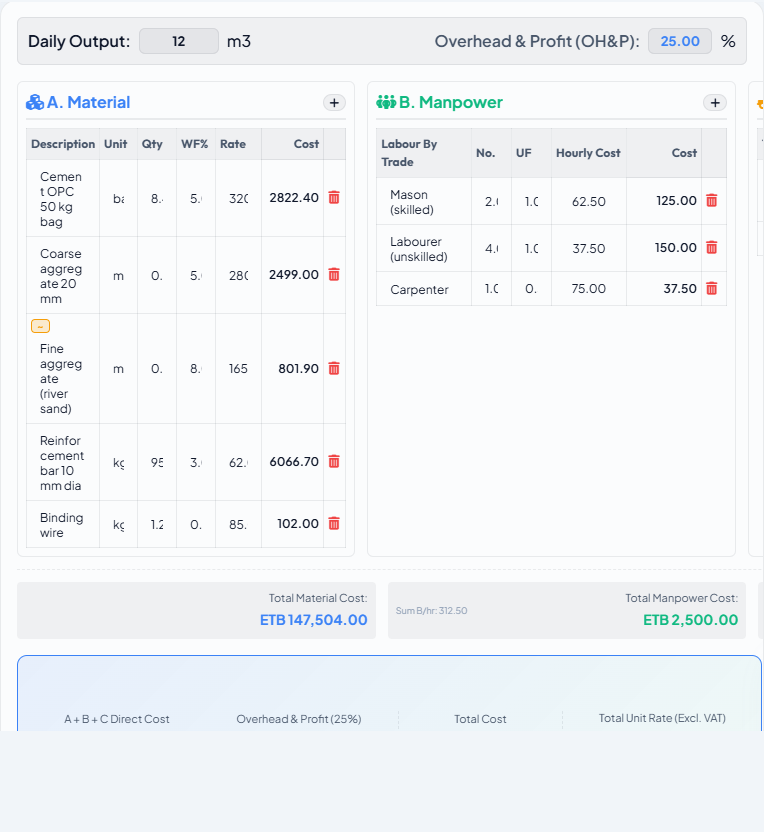
Task: Add a new manpower row with plus button
Action: point(715,102)
